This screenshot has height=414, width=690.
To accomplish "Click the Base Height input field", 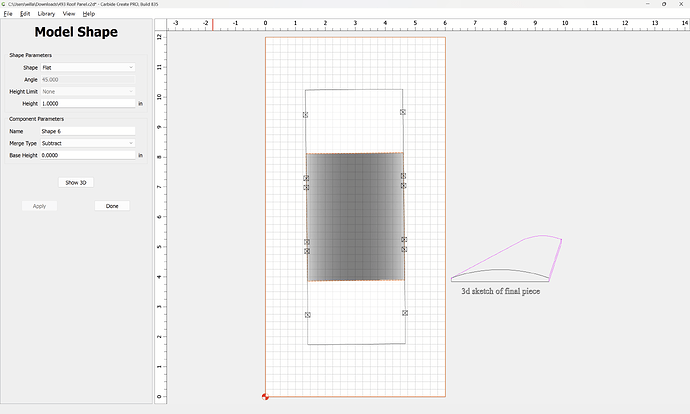I will 87,155.
